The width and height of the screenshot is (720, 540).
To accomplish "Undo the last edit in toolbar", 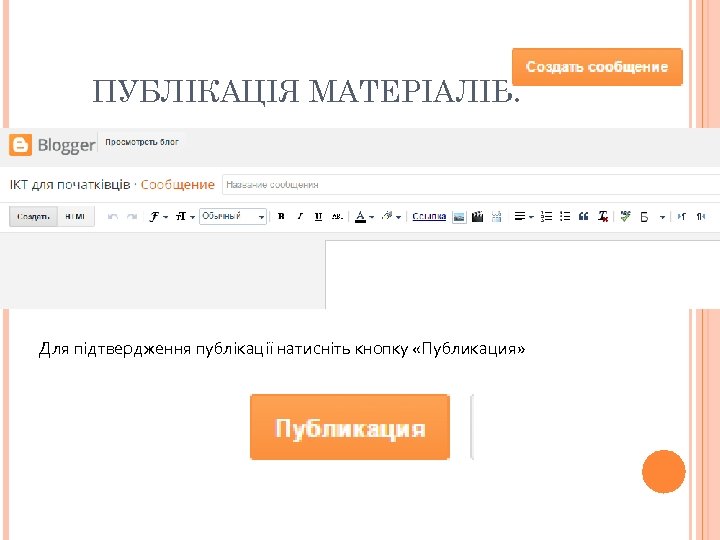I will pyautogui.click(x=112, y=217).
